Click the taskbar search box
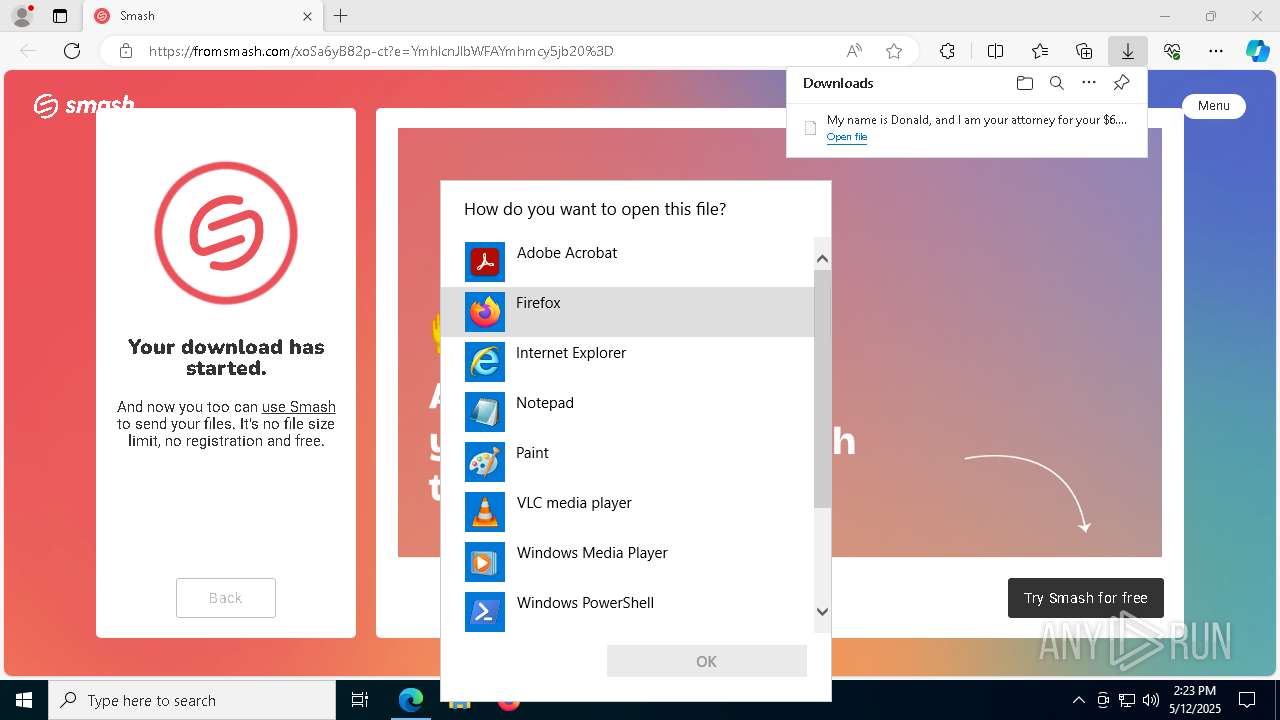This screenshot has width=1280, height=720. coord(192,700)
